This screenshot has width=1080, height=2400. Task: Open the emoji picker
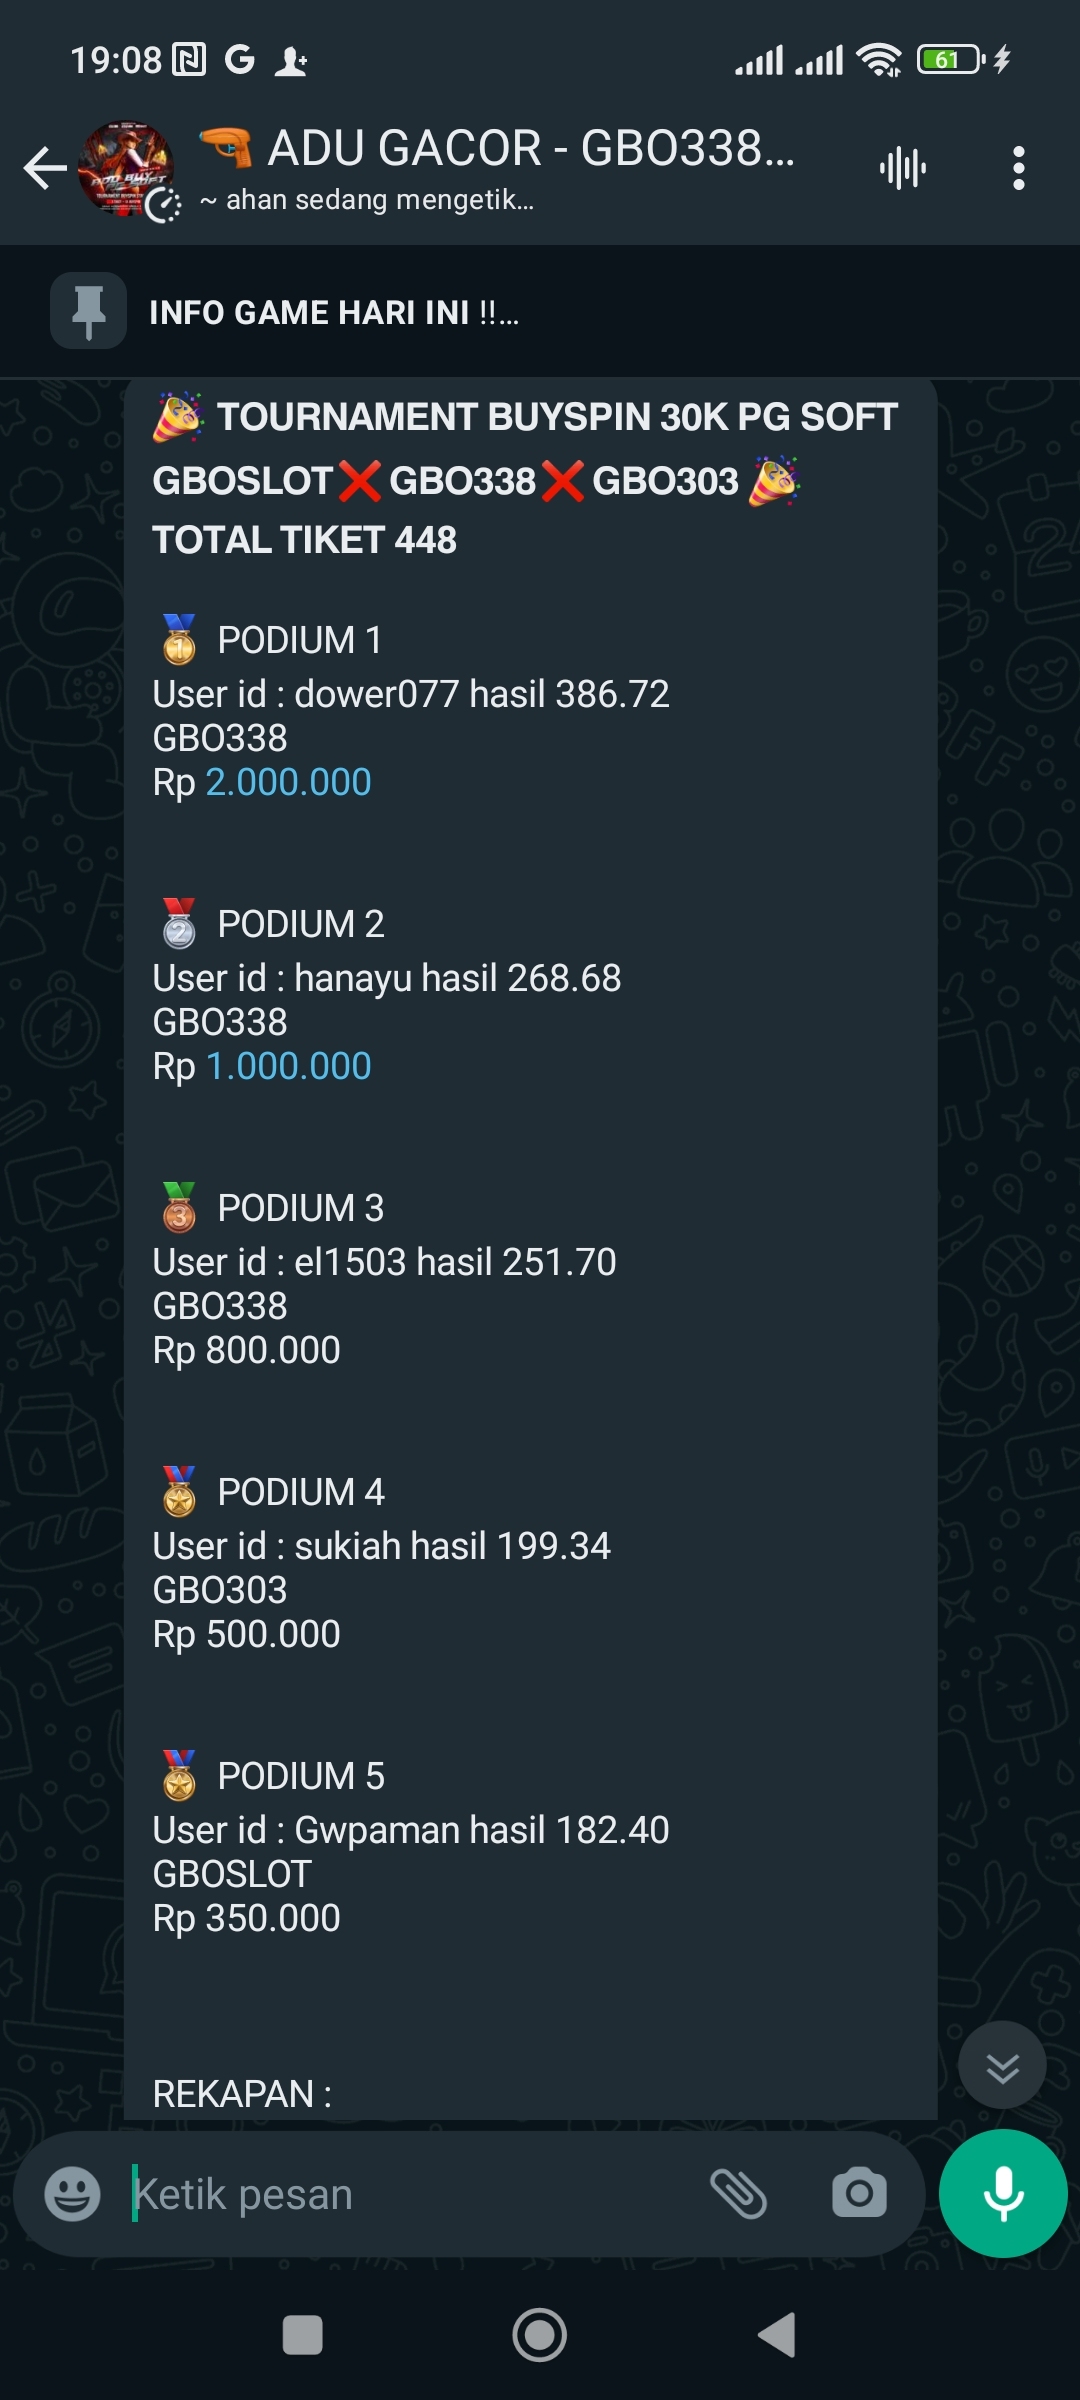click(72, 2194)
